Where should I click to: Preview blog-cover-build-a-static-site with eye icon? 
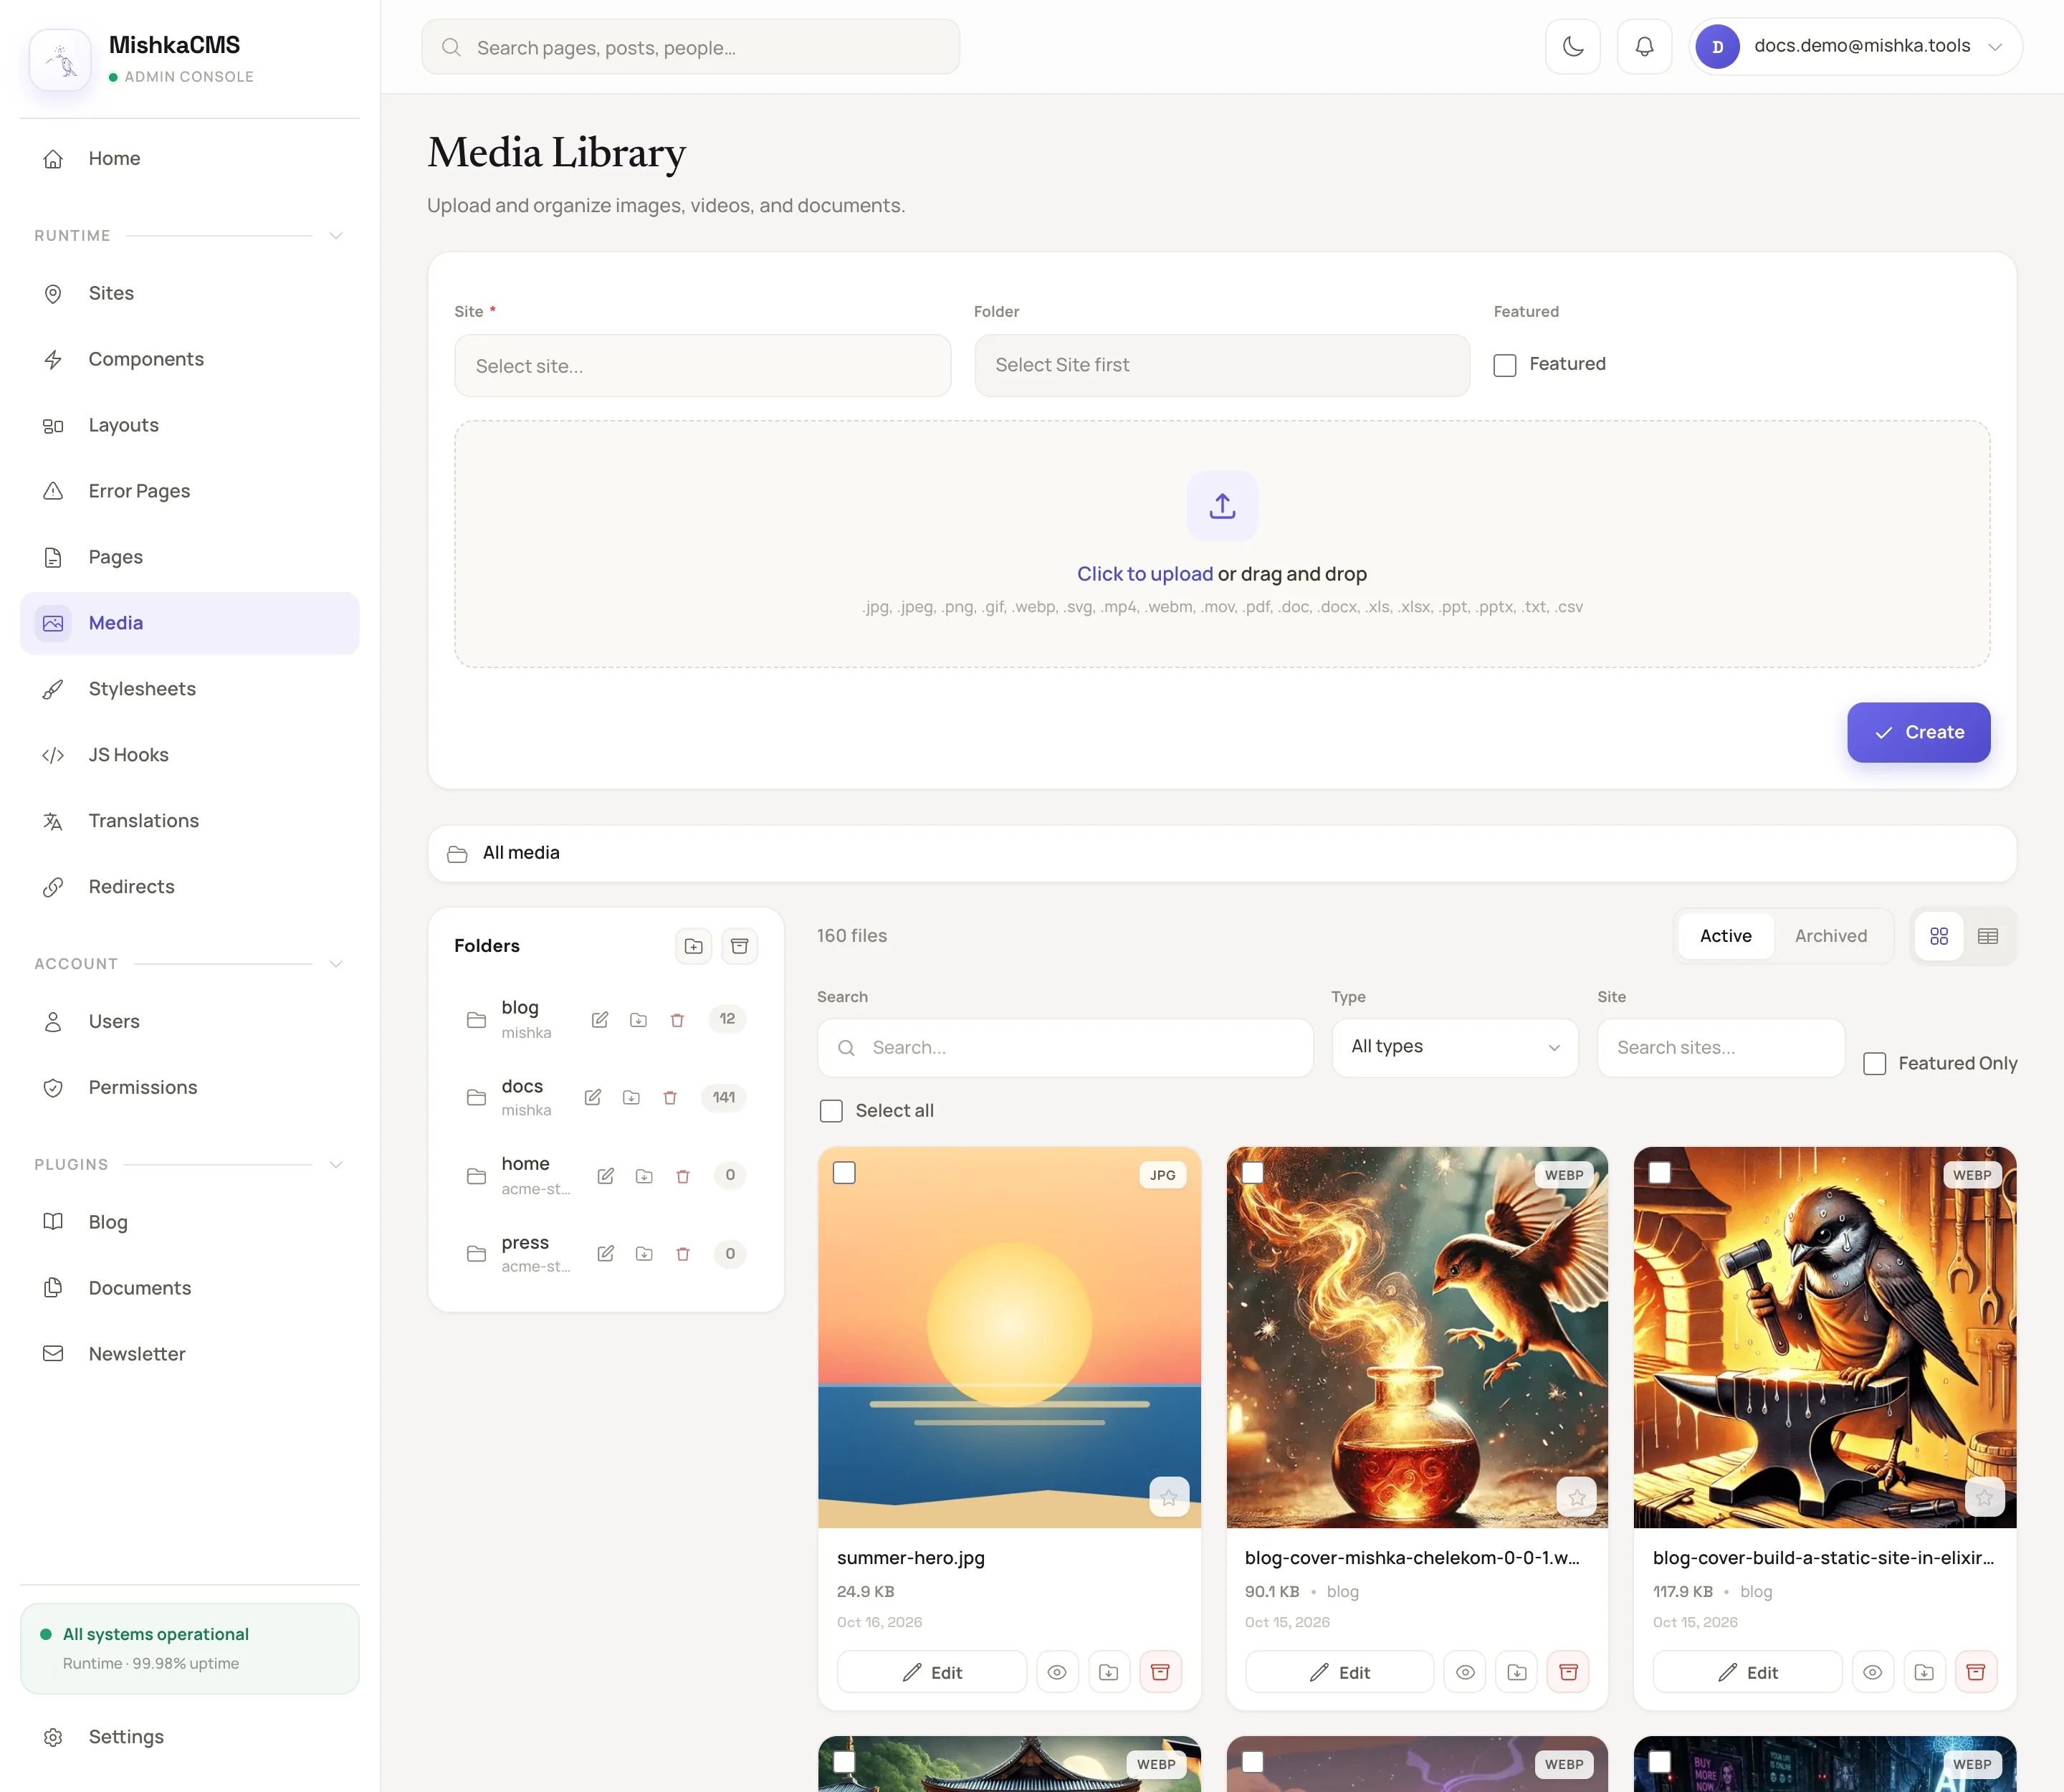[x=1873, y=1672]
